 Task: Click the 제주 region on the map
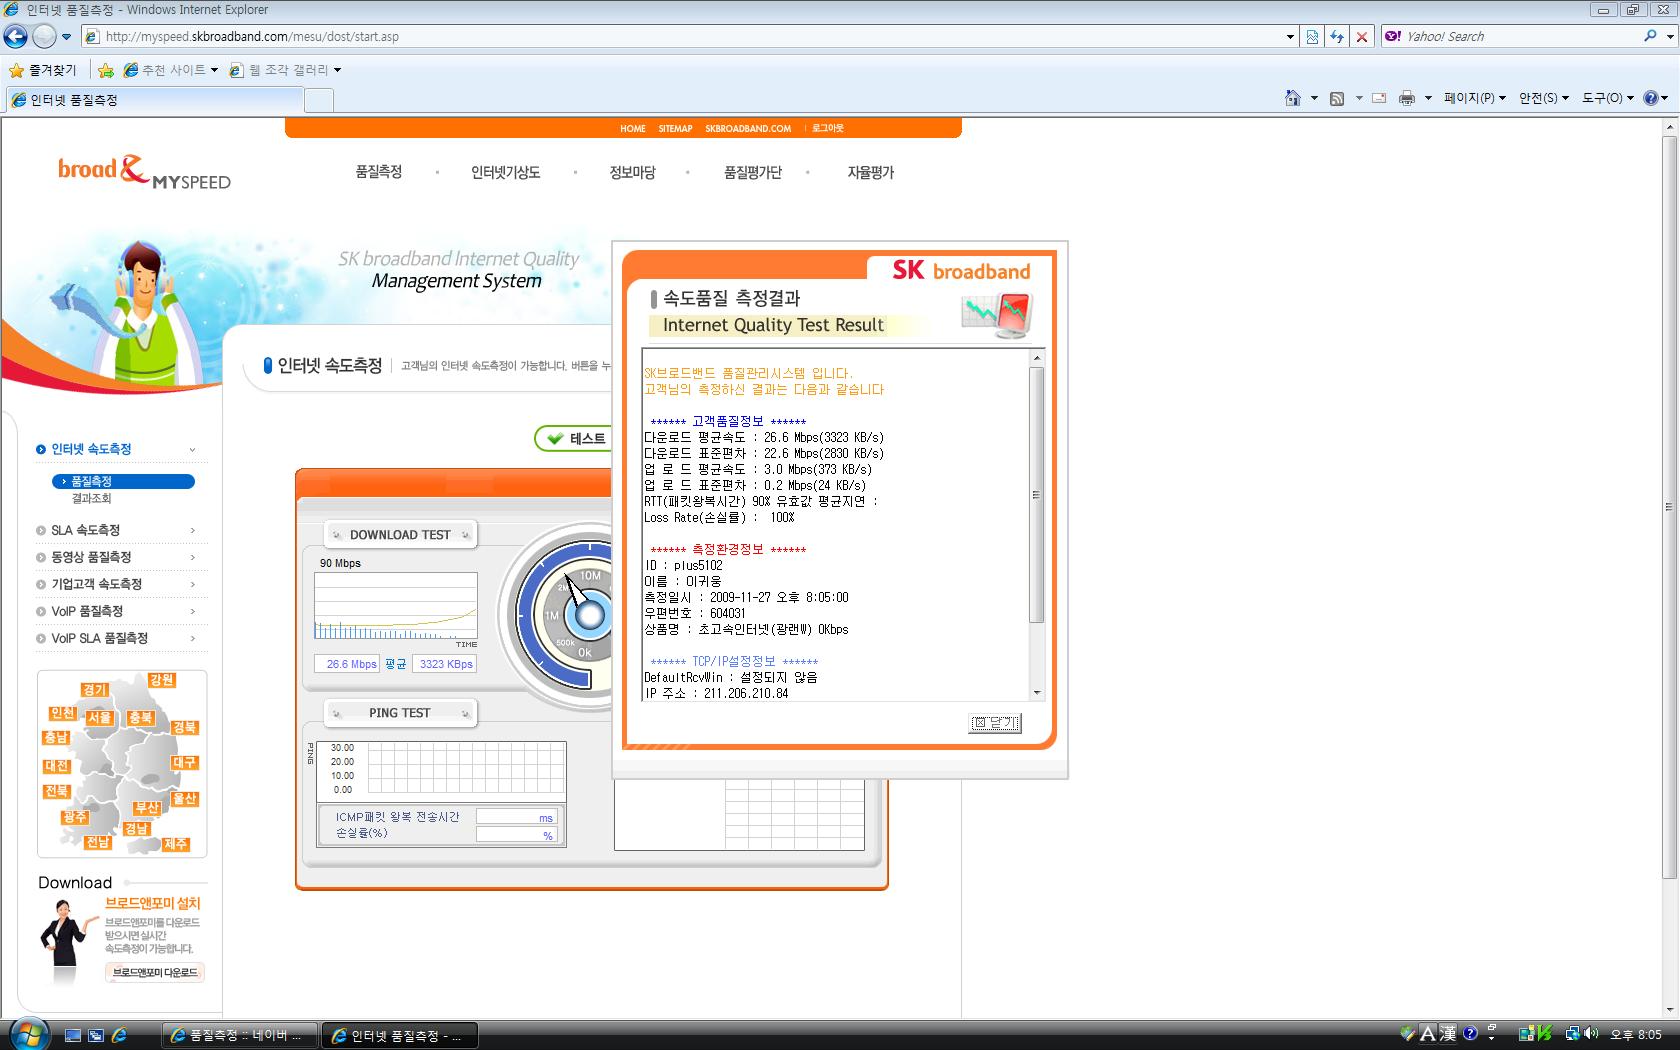pos(176,844)
